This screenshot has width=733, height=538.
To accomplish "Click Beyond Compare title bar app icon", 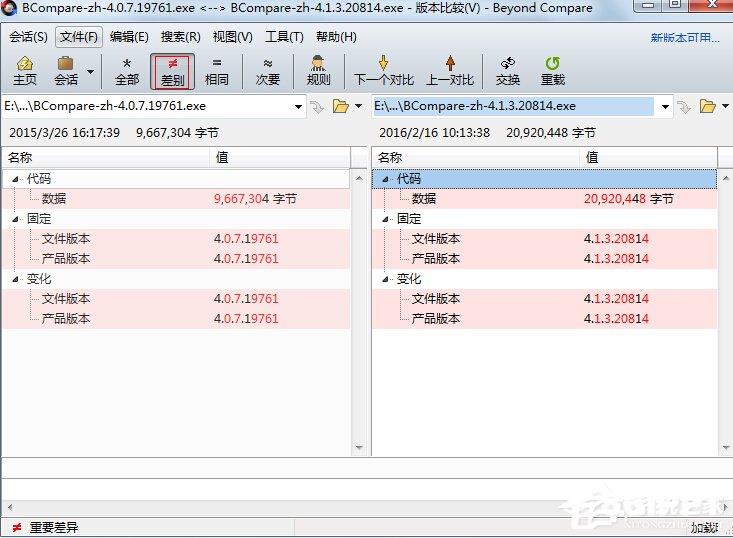I will click(9, 7).
